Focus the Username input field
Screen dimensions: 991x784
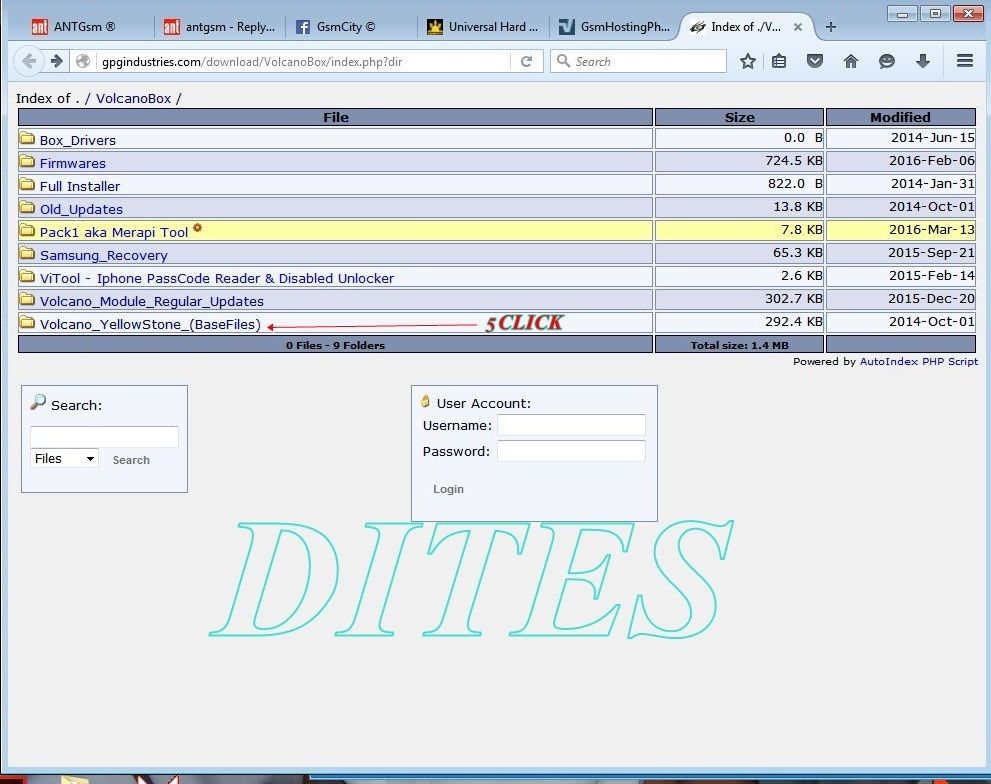[571, 425]
